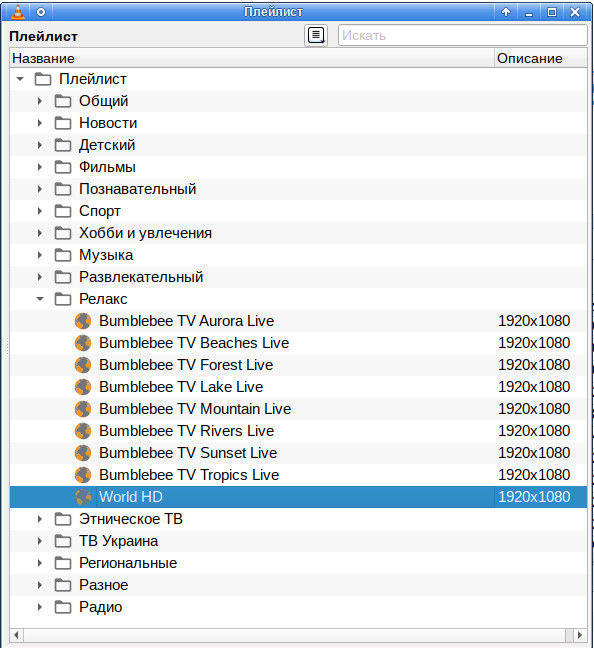Sort by the Название column header
The image size is (594, 648).
(x=252, y=58)
